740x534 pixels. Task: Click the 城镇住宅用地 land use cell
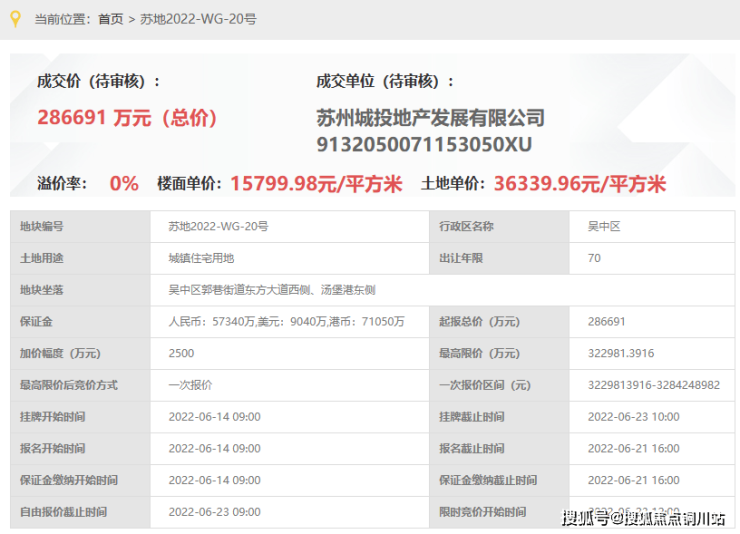coord(289,259)
